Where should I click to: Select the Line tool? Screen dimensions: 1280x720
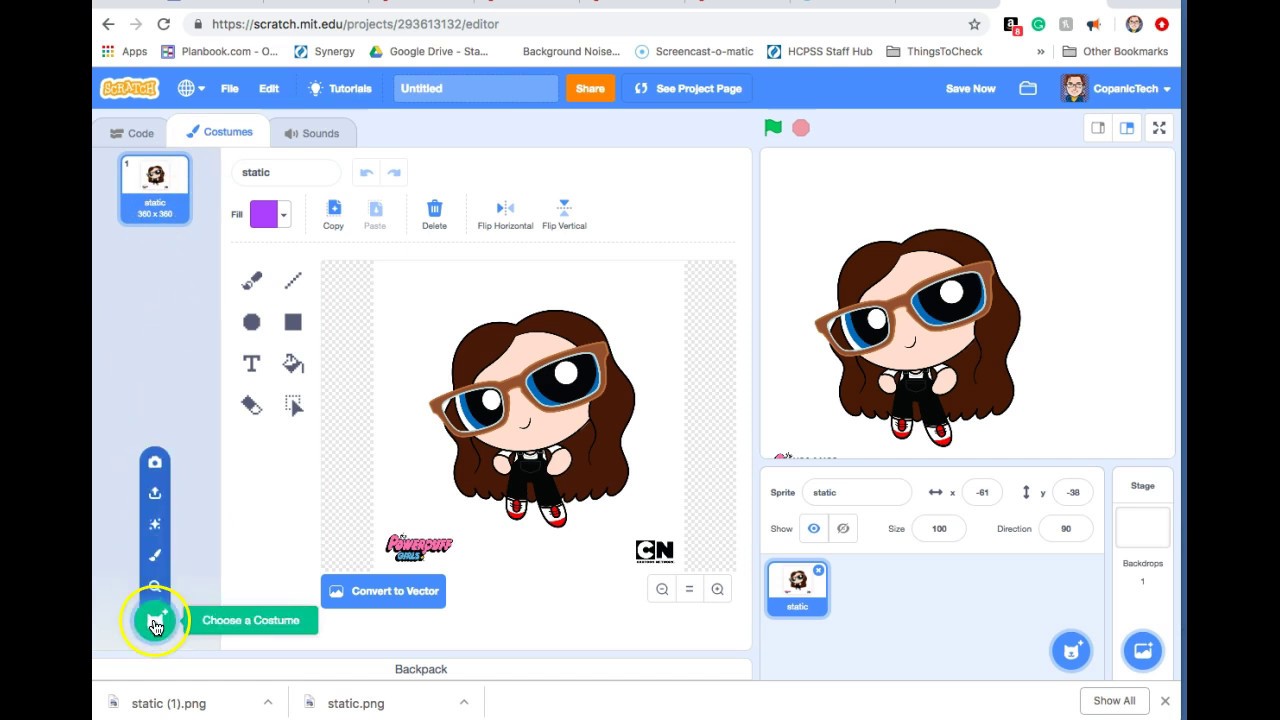tap(293, 281)
